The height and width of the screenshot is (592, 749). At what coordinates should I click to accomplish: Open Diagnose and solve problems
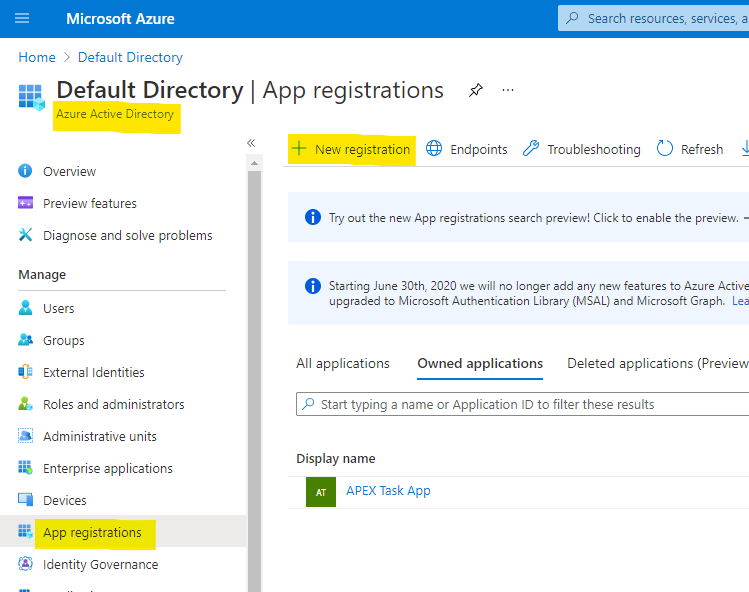click(x=127, y=235)
